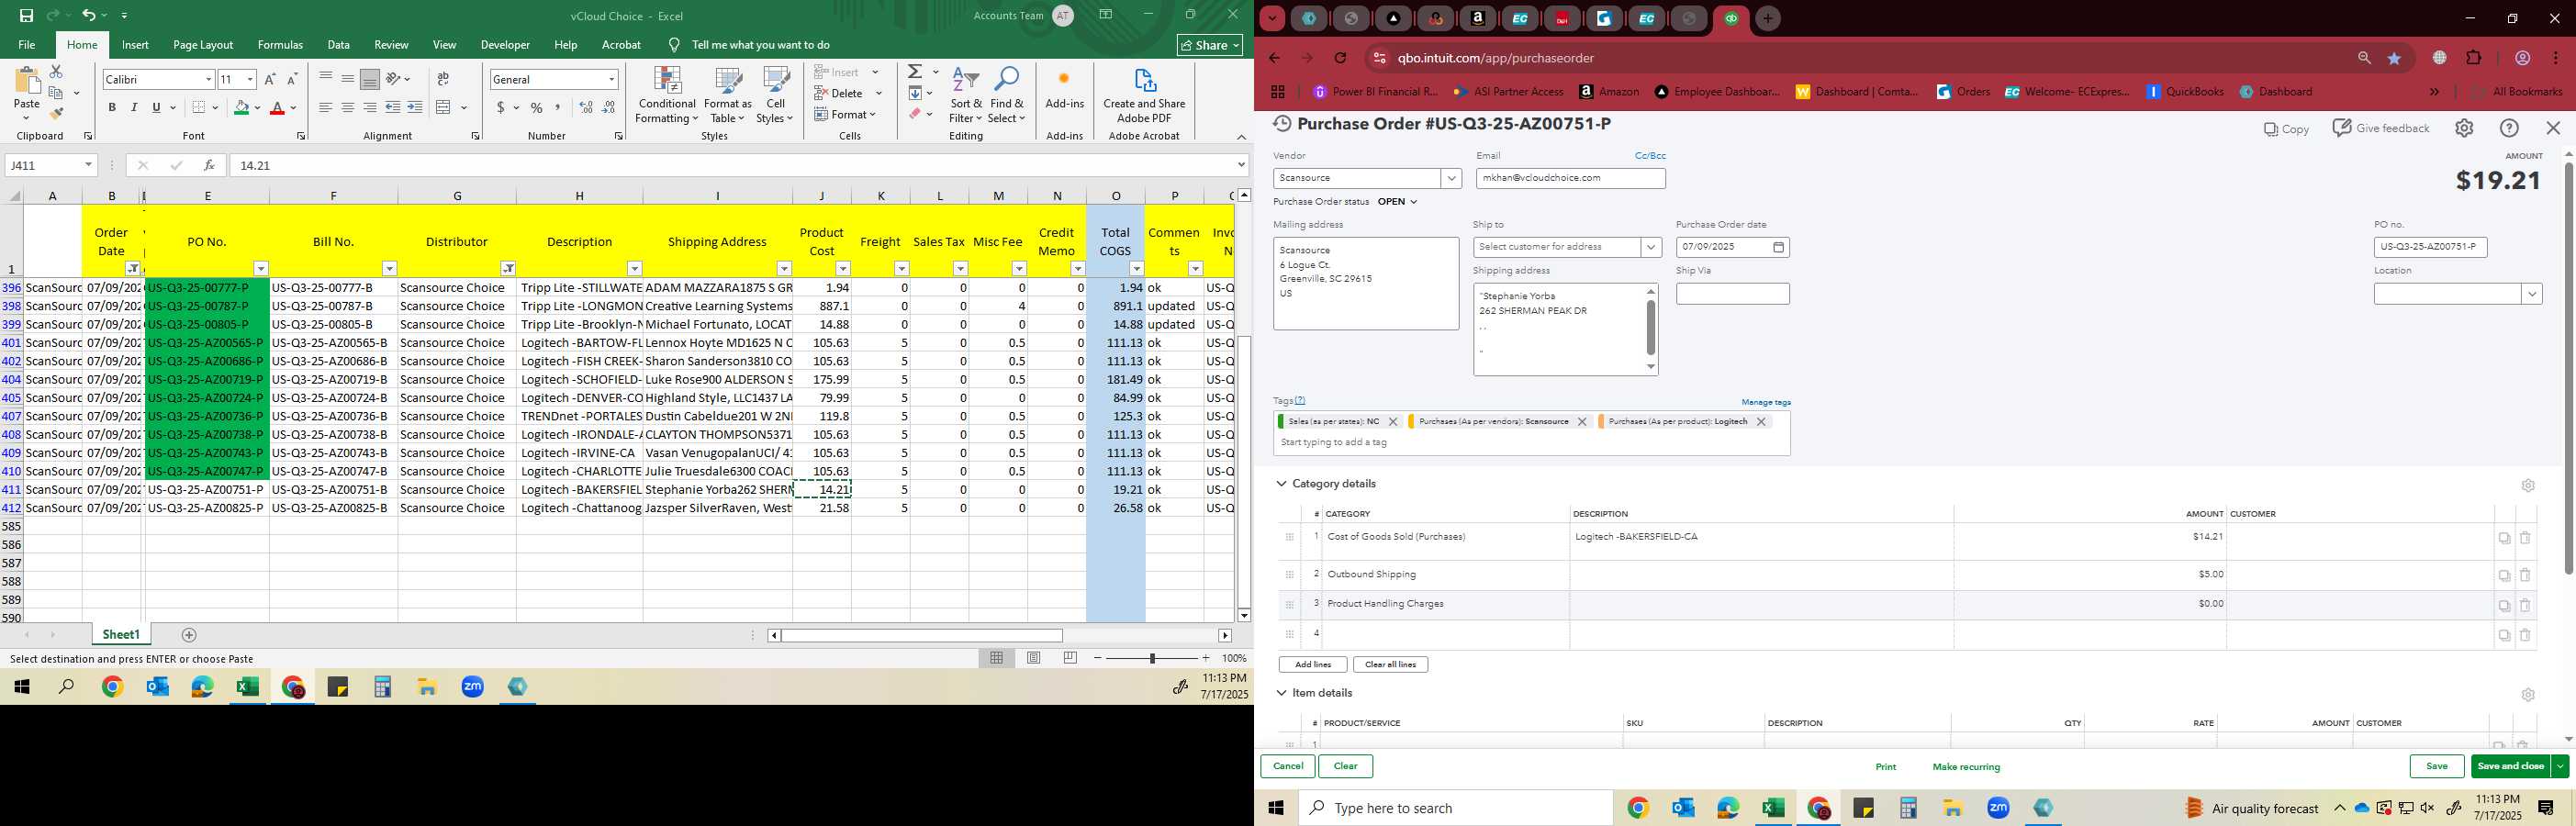This screenshot has width=2576, height=826.
Task: Open Cell Styles gallery
Action: point(775,96)
